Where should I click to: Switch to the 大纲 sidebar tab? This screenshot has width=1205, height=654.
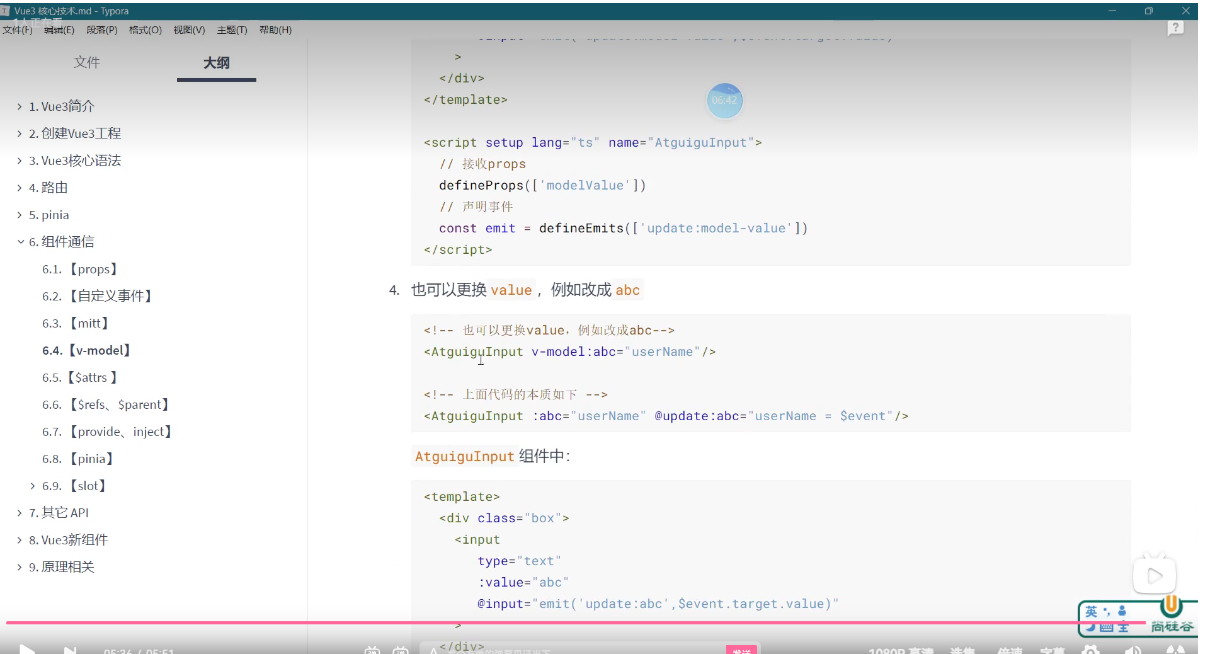[x=216, y=62]
